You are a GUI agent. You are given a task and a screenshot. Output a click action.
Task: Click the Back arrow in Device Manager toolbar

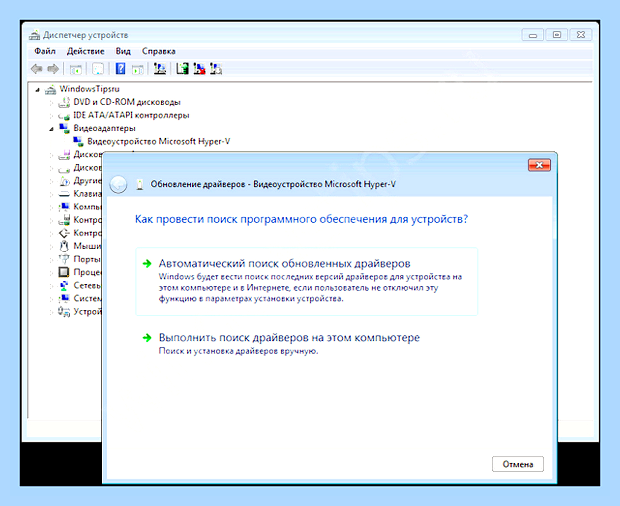pyautogui.click(x=36, y=69)
